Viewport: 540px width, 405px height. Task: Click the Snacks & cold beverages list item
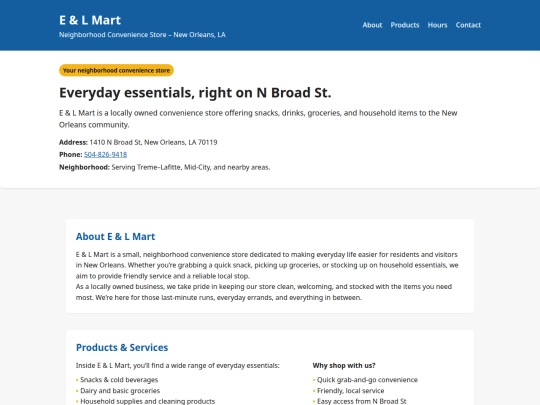[x=119, y=380]
